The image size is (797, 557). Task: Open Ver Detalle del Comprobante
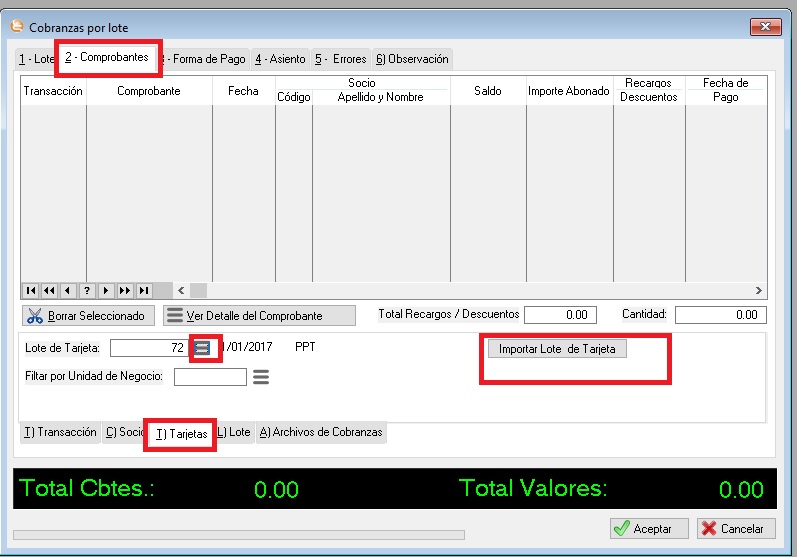pyautogui.click(x=258, y=316)
